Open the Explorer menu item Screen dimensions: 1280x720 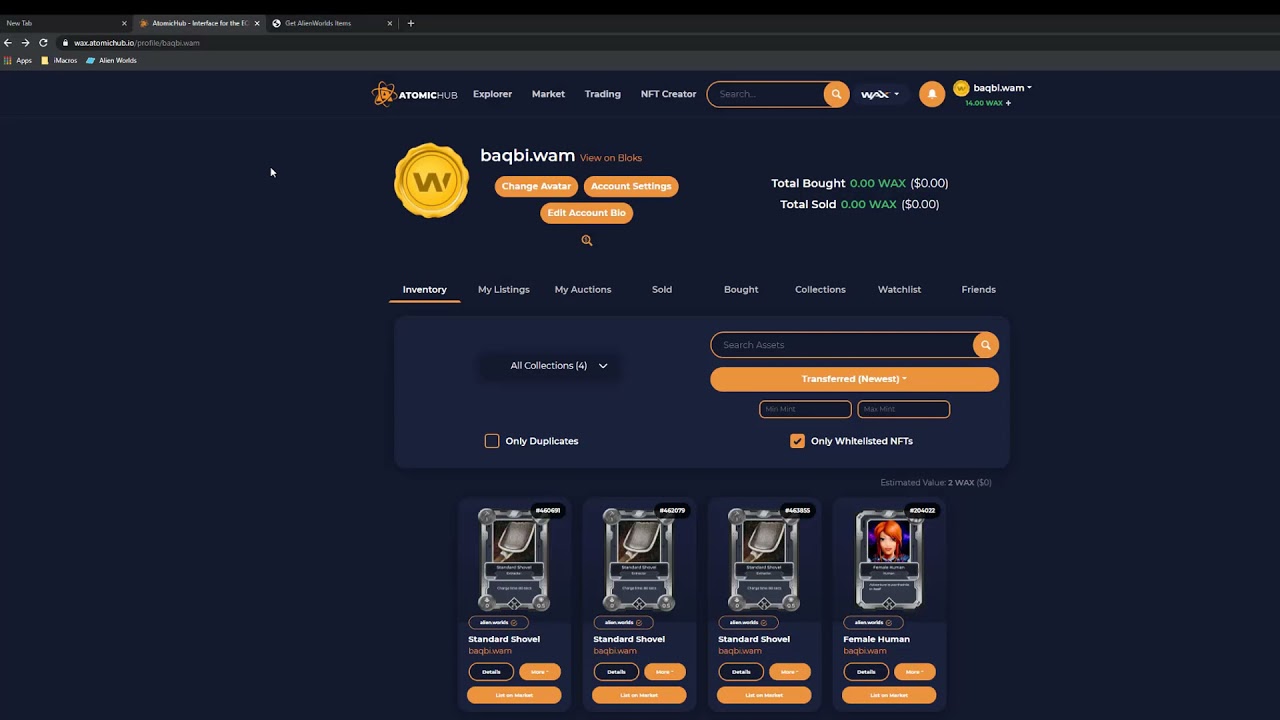click(492, 94)
